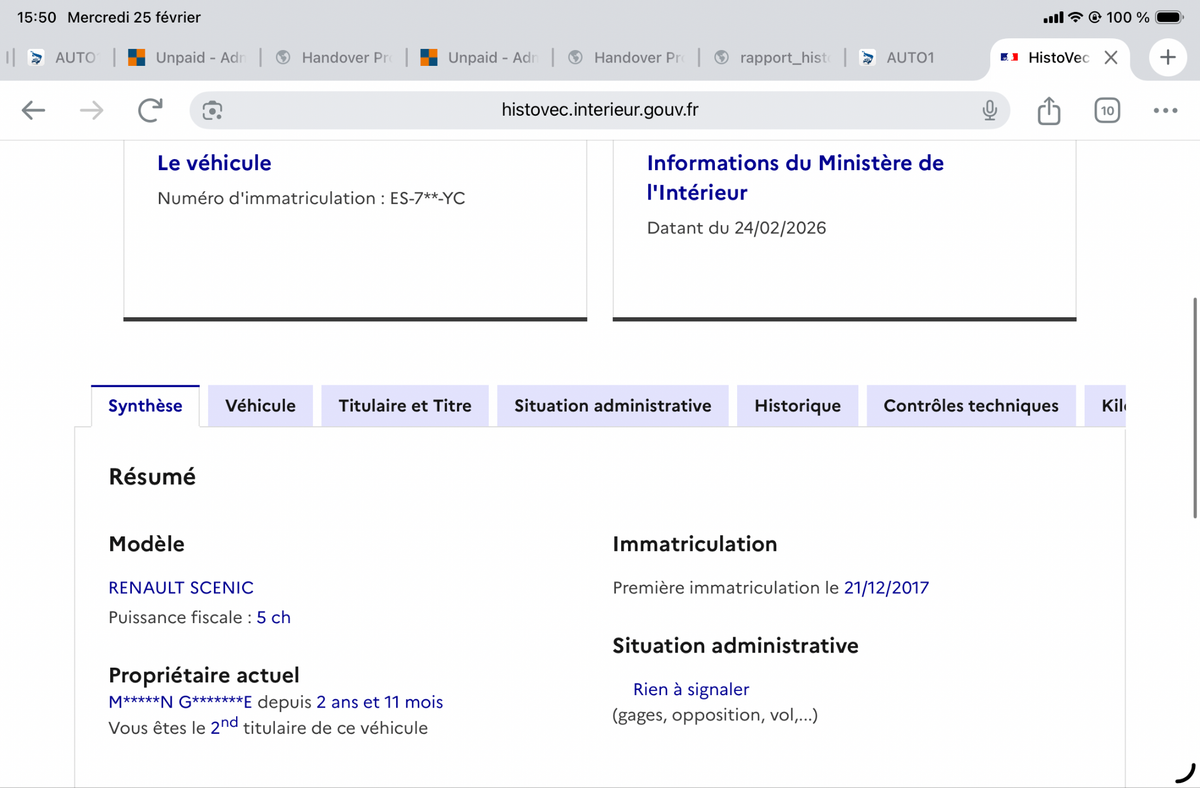Select the Situation administrative tab

click(x=612, y=406)
